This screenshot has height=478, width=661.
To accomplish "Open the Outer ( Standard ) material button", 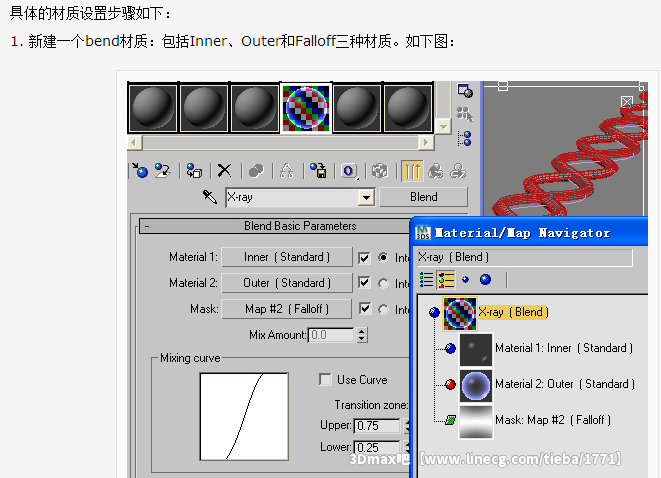I will (x=287, y=283).
